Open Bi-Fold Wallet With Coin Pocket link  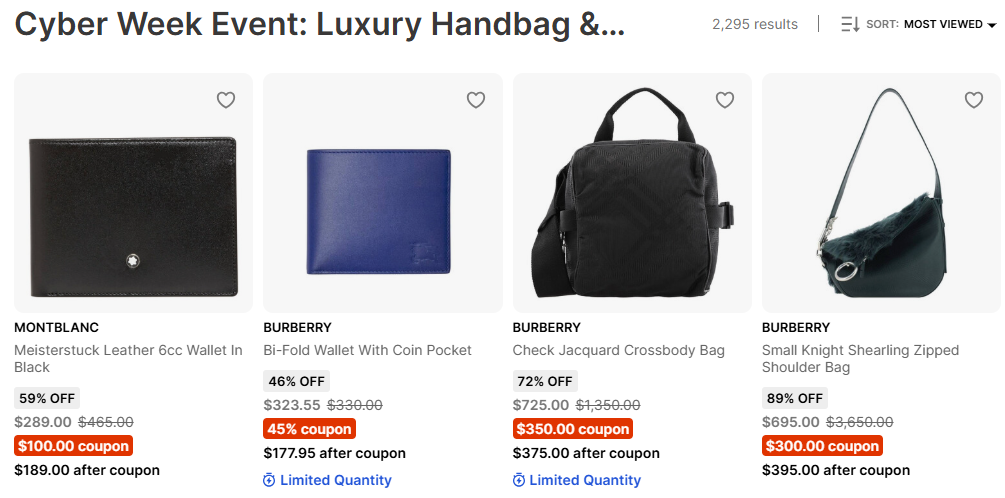pyautogui.click(x=367, y=350)
